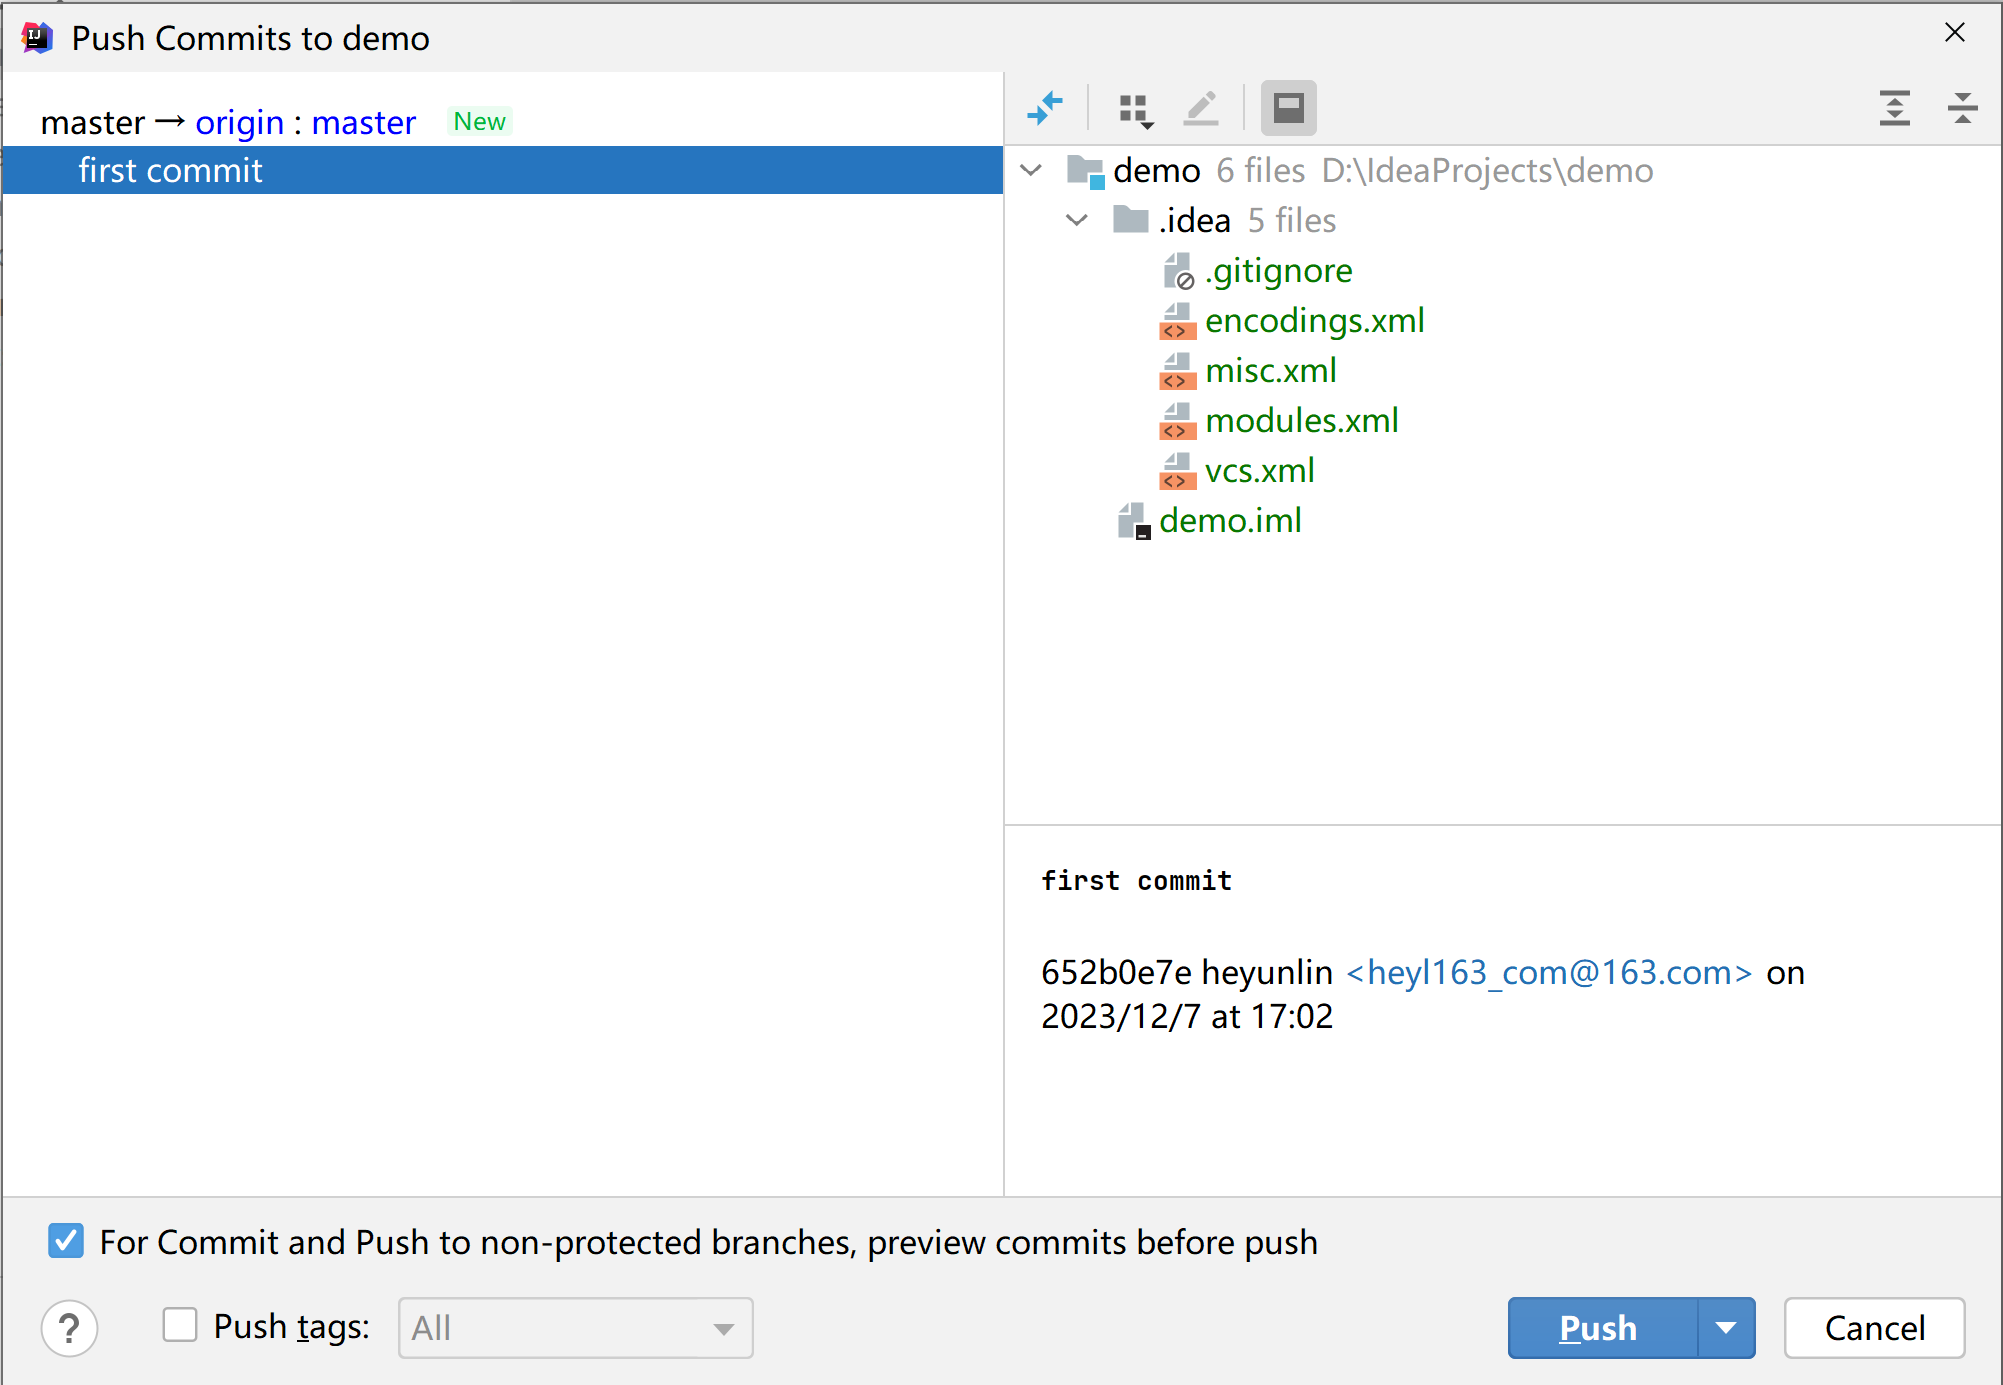Screen dimensions: 2003x1385
Task: Collapse the .idea folder node
Action: click(x=1077, y=220)
